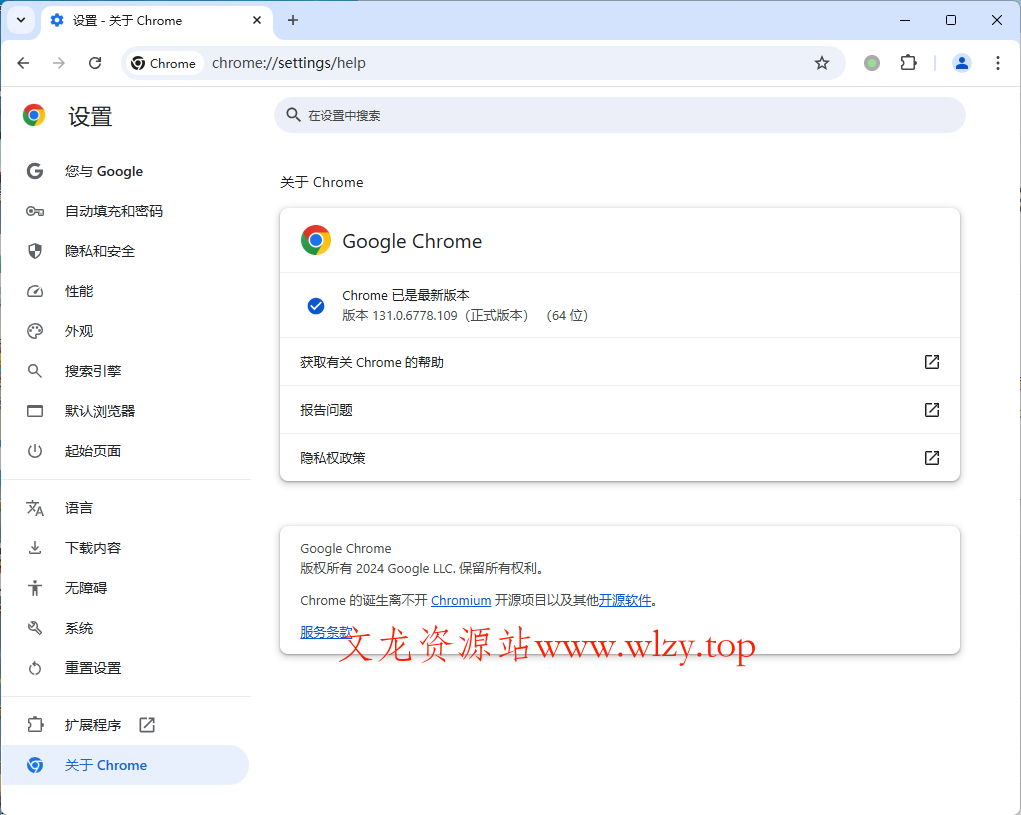This screenshot has width=1021, height=815.
Task: Click the 服务条款 link
Action: [x=325, y=631]
